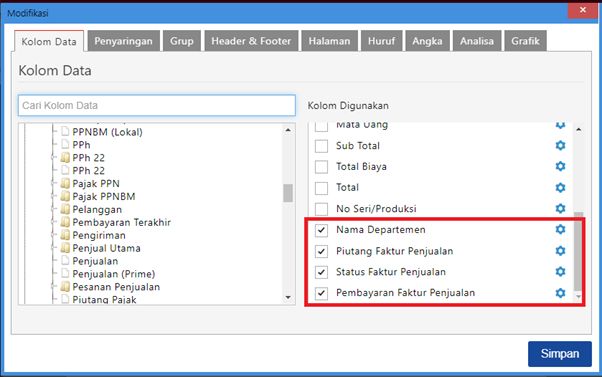Click the PPh document icon

[65, 145]
